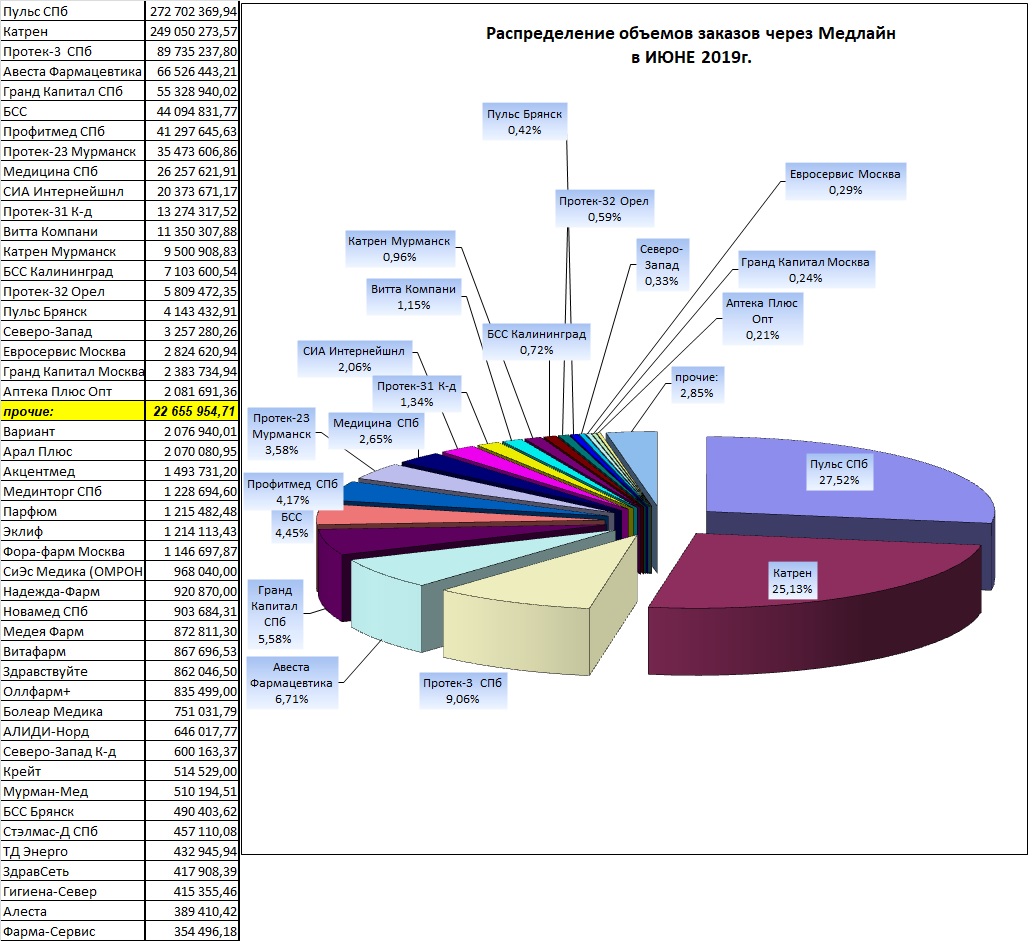
Task: Click the yellow 'прочие:' cell
Action: click(x=73, y=411)
